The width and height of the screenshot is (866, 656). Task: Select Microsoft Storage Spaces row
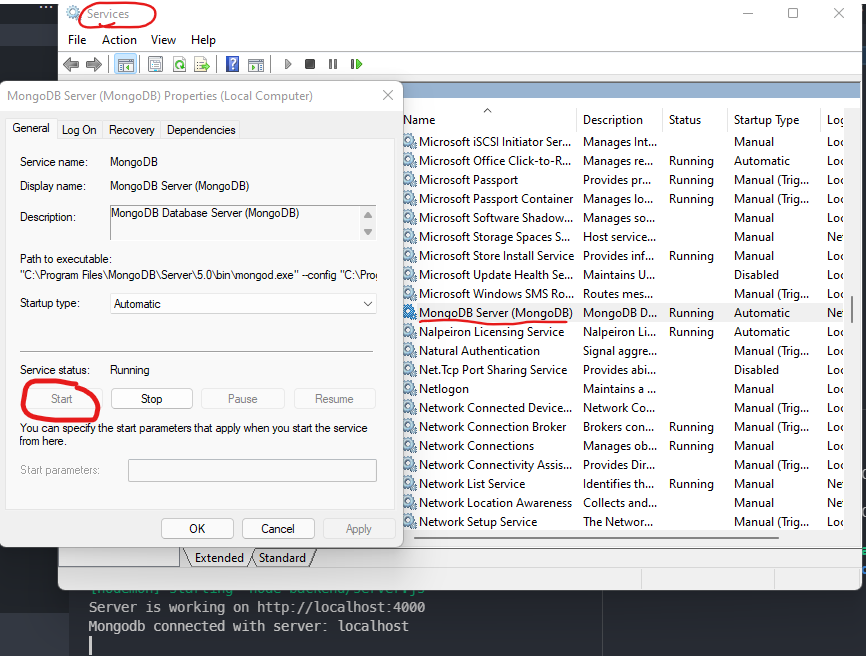coord(622,237)
